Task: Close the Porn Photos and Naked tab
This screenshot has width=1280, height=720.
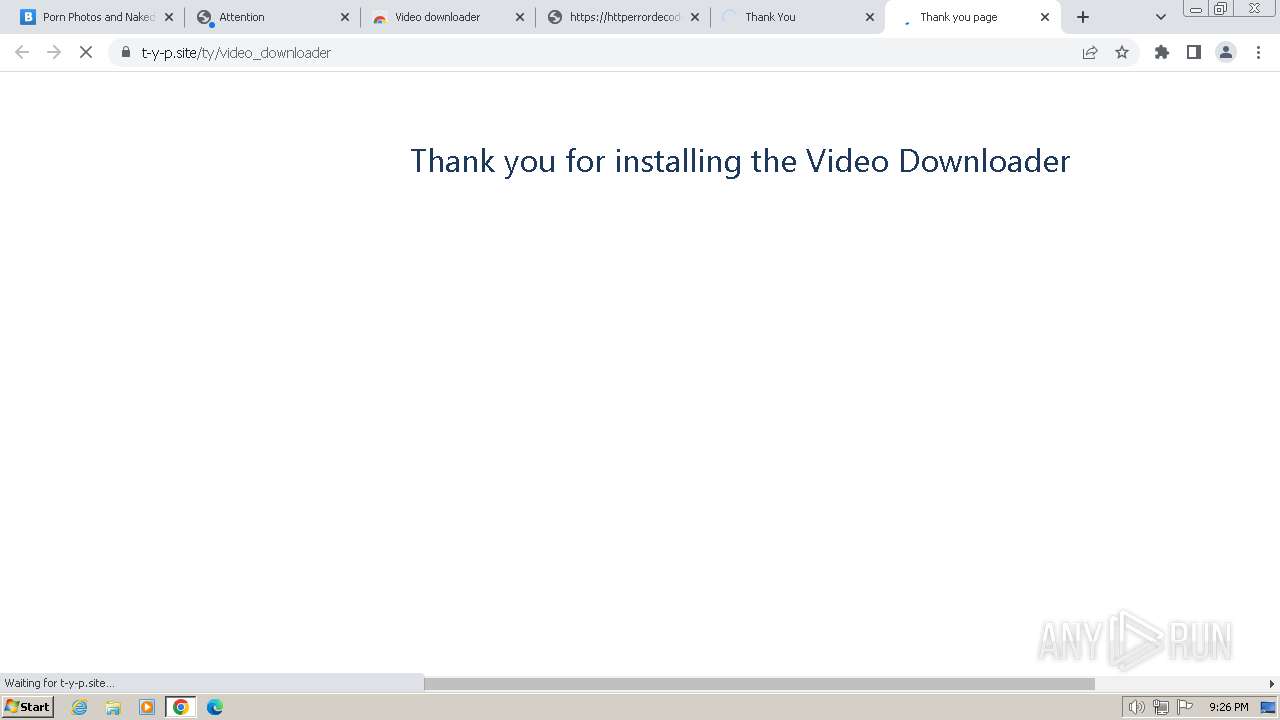Action: tap(169, 17)
